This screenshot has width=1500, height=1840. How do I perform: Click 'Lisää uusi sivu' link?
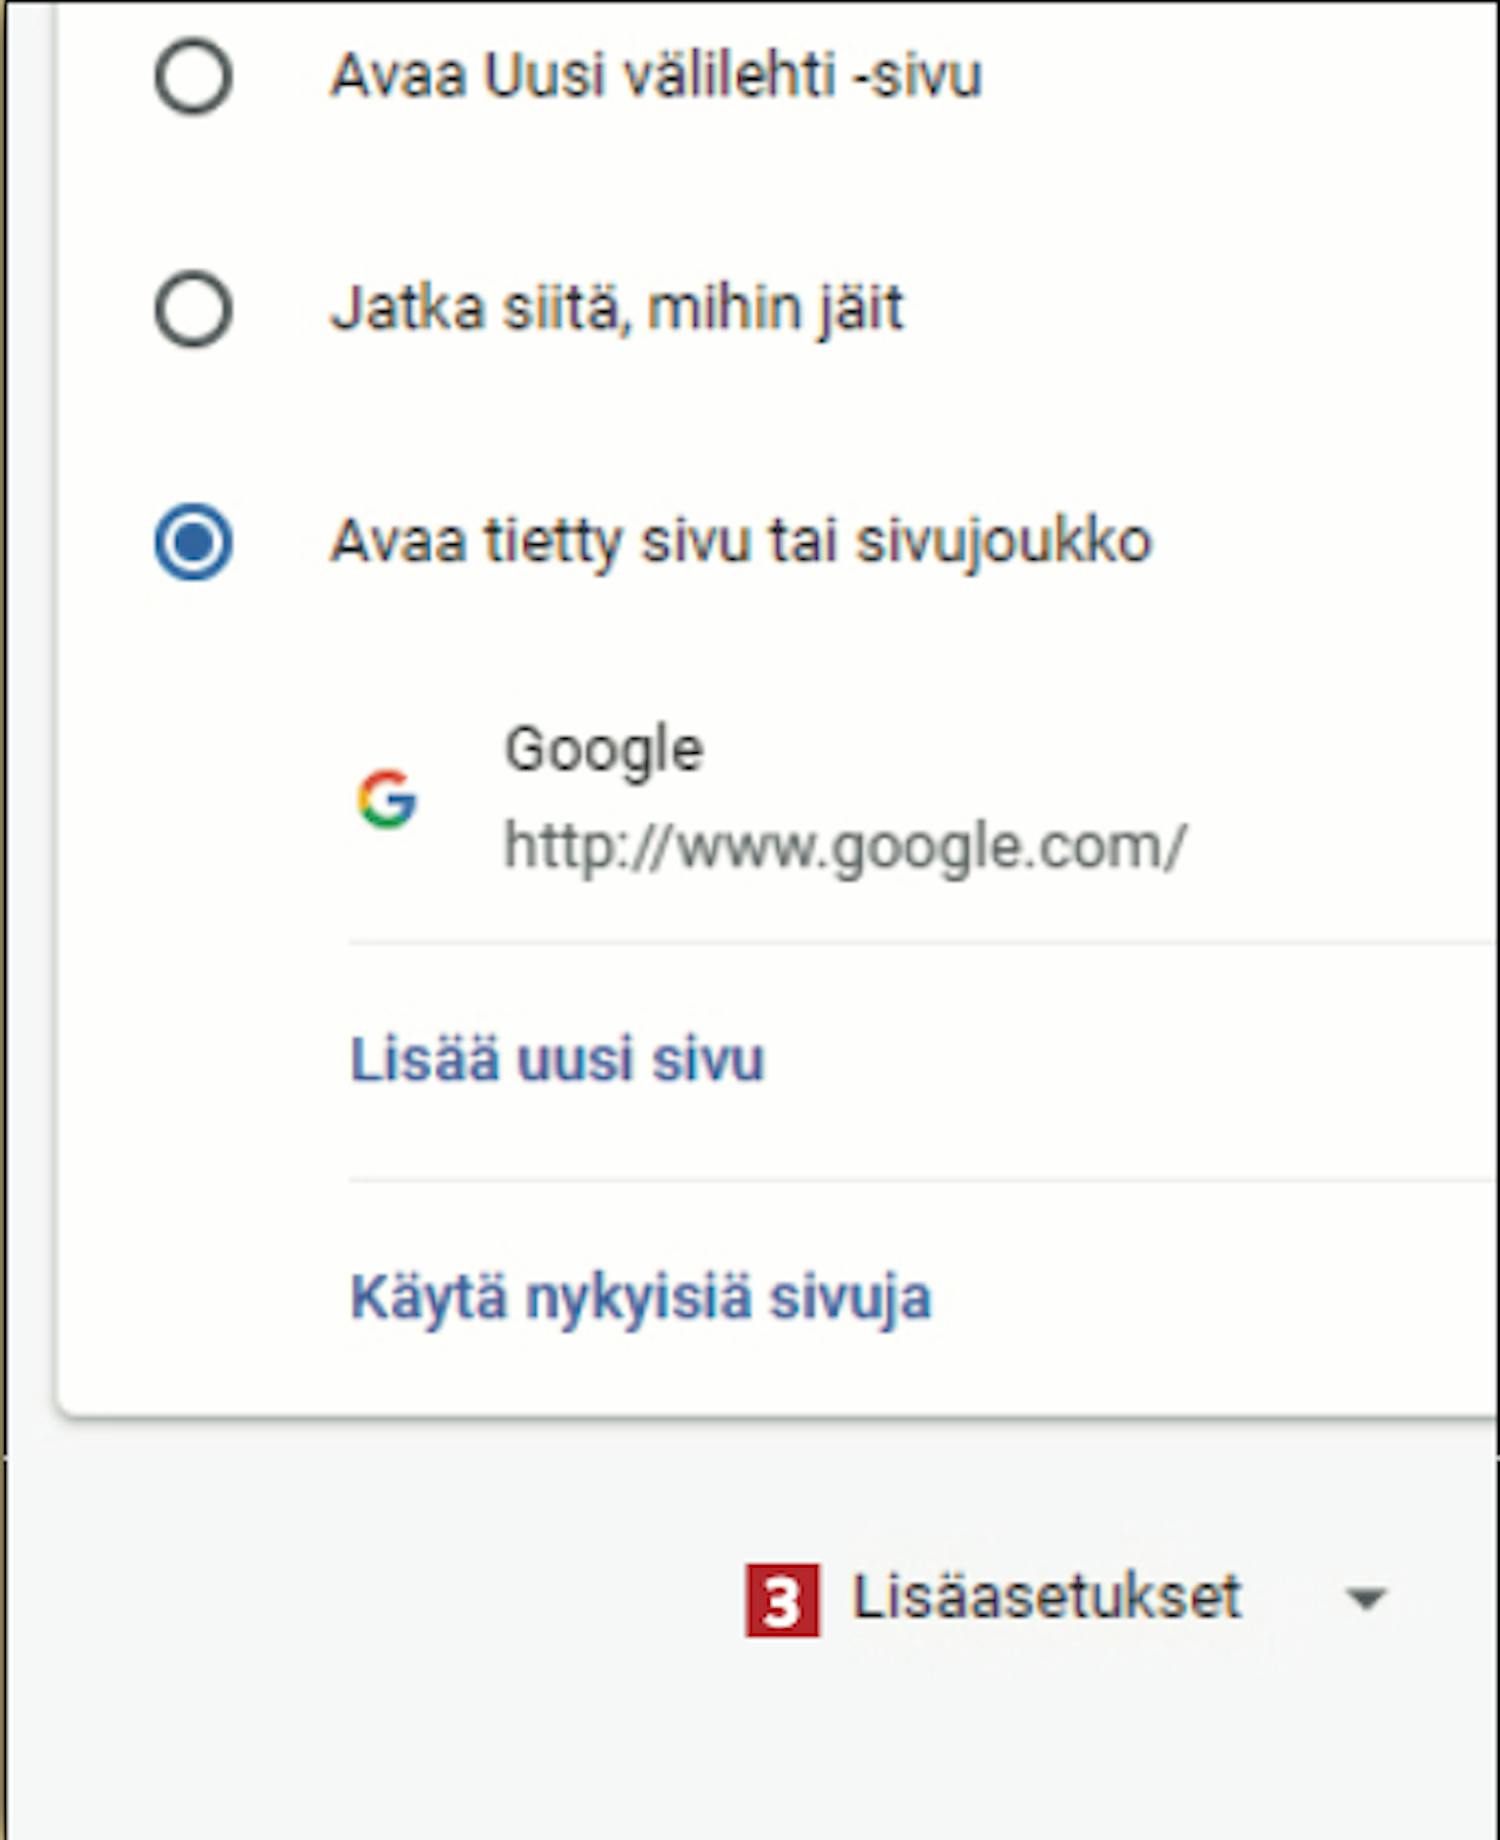tap(557, 1059)
